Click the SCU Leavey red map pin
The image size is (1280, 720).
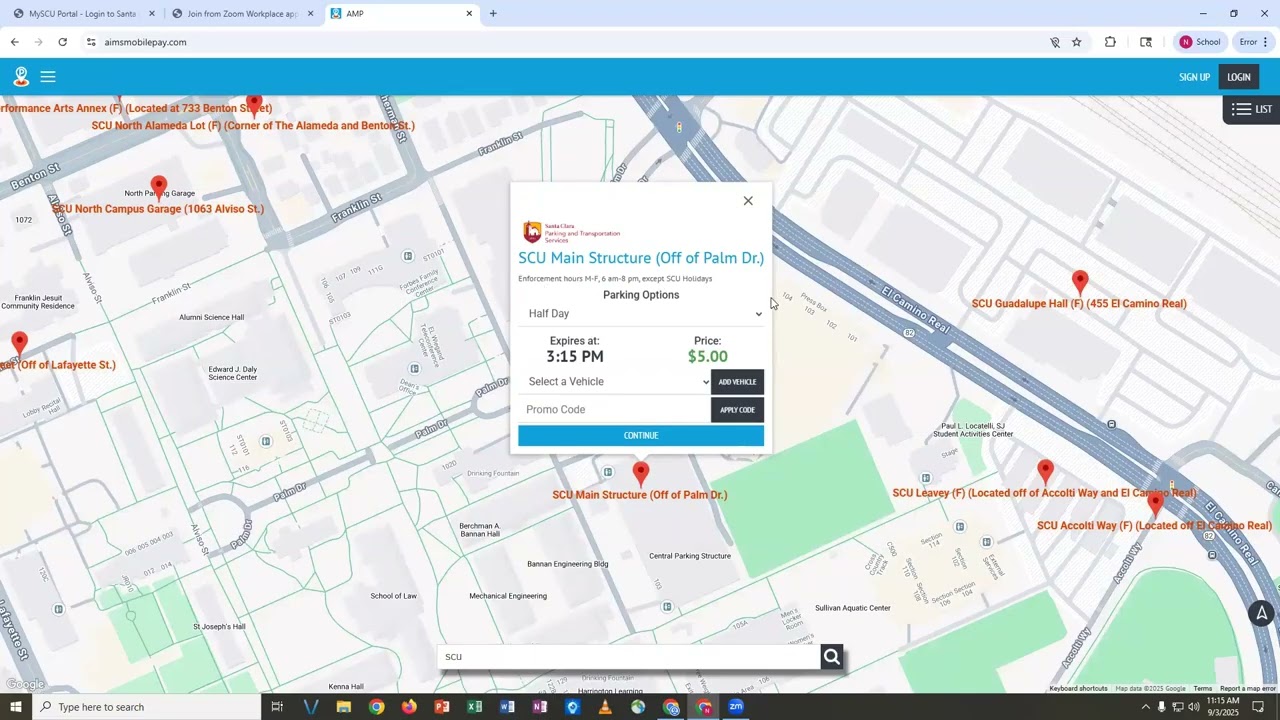pos(1045,472)
